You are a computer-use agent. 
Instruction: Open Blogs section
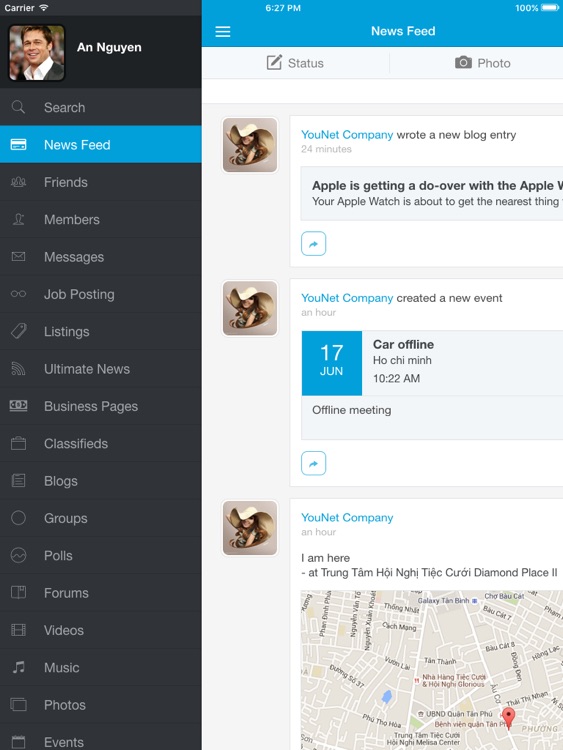pos(100,480)
